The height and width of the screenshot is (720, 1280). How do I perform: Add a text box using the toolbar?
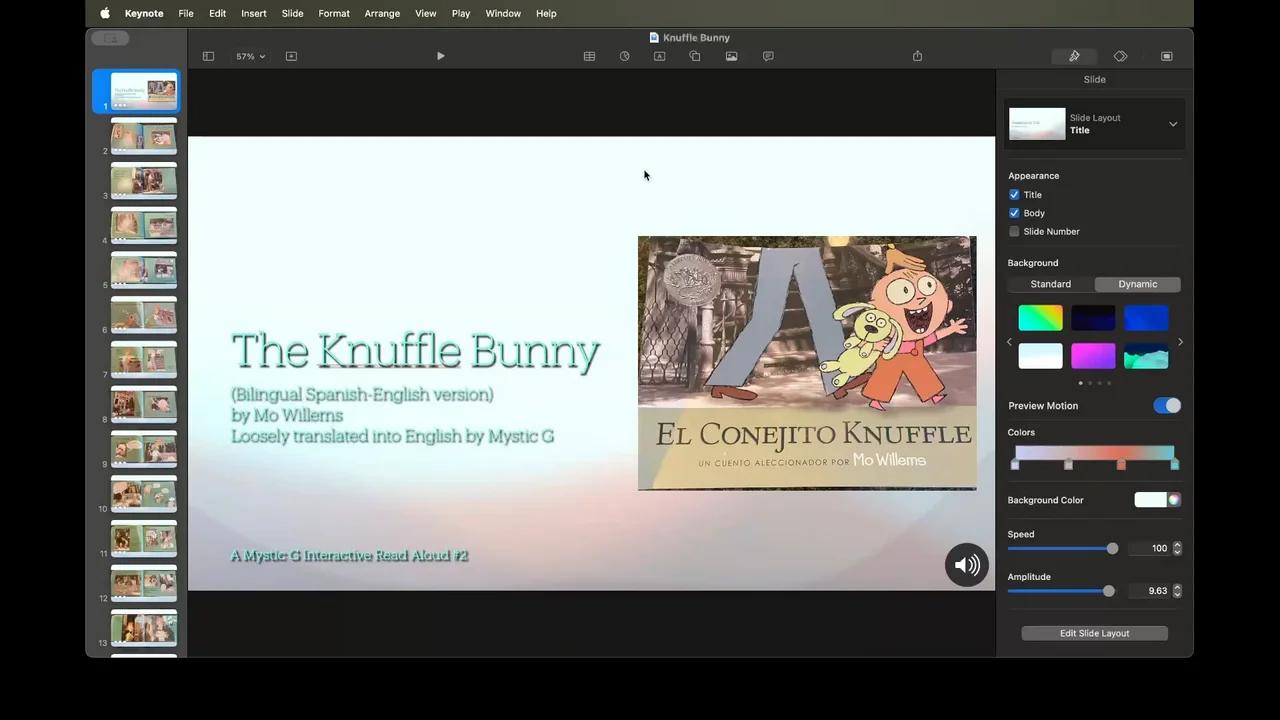click(x=659, y=56)
